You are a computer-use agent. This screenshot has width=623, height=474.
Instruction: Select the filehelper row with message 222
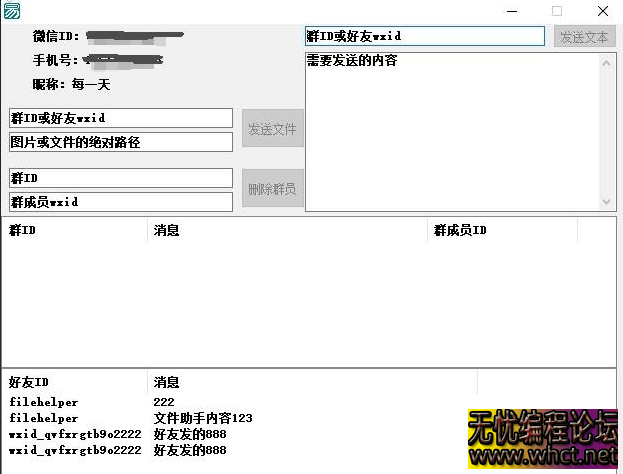[238, 402]
